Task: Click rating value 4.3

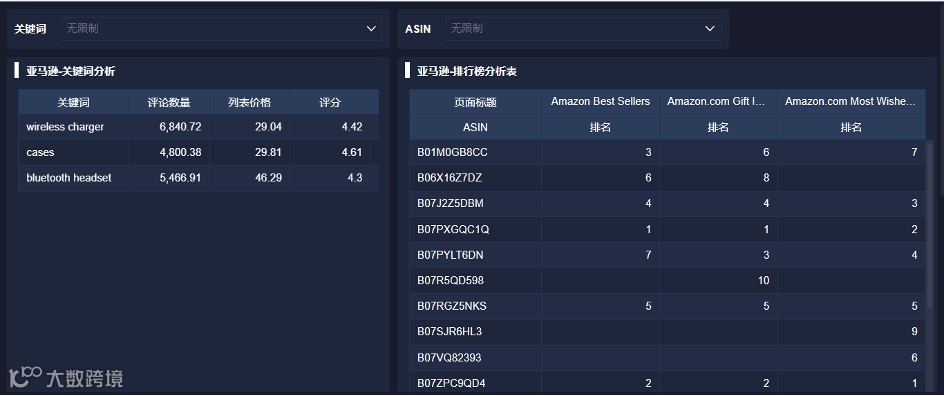Action: (355, 178)
